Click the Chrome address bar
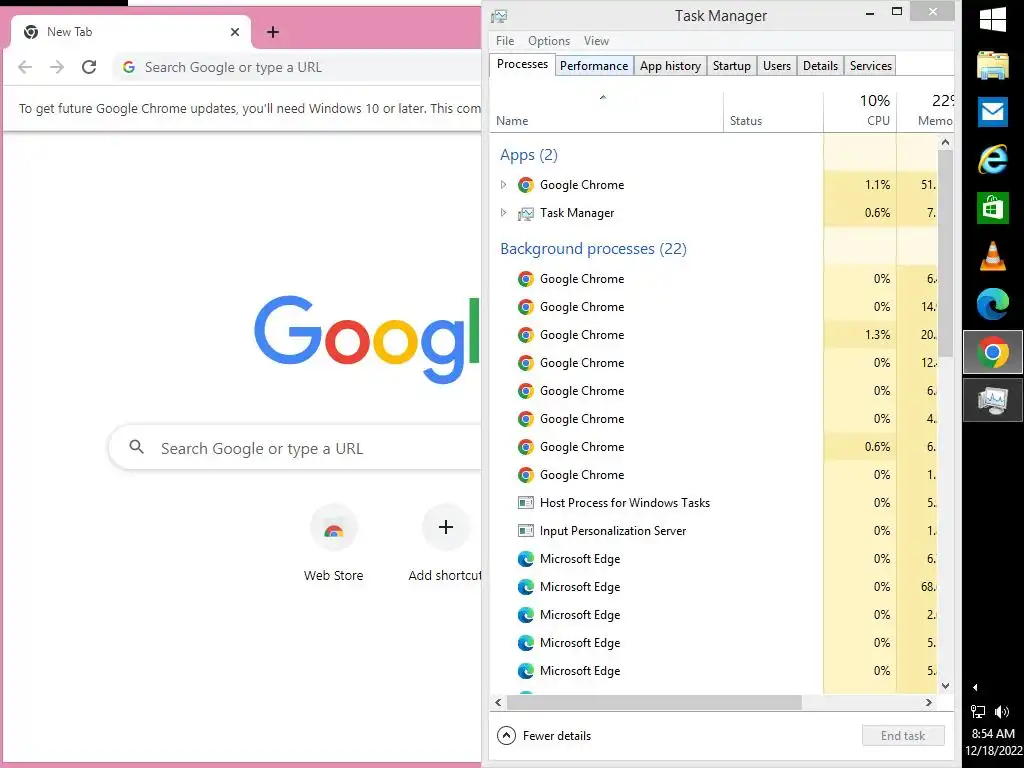1024x768 pixels. (297, 67)
